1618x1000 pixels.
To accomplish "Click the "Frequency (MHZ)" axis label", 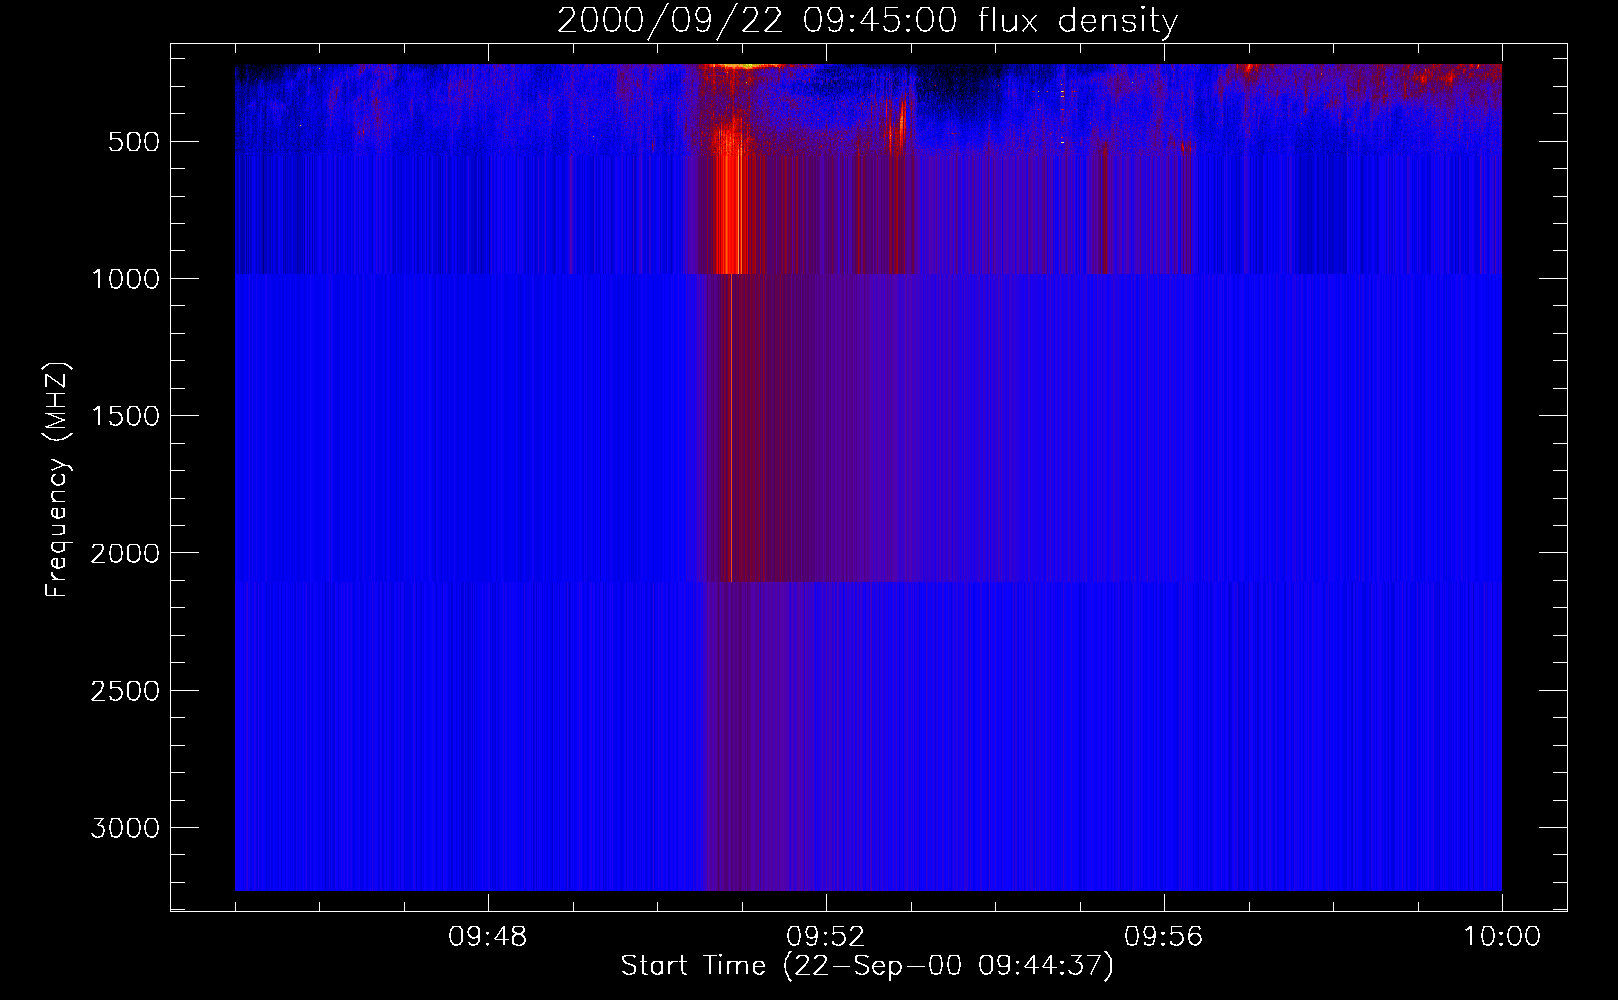I will pyautogui.click(x=58, y=480).
